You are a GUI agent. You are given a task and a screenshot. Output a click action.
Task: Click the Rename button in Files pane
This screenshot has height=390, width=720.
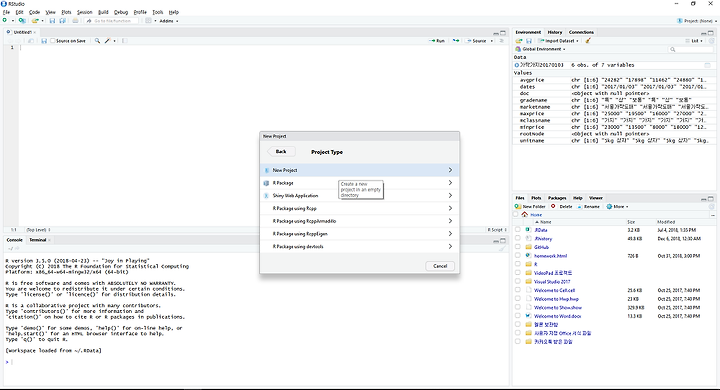pyautogui.click(x=588, y=207)
